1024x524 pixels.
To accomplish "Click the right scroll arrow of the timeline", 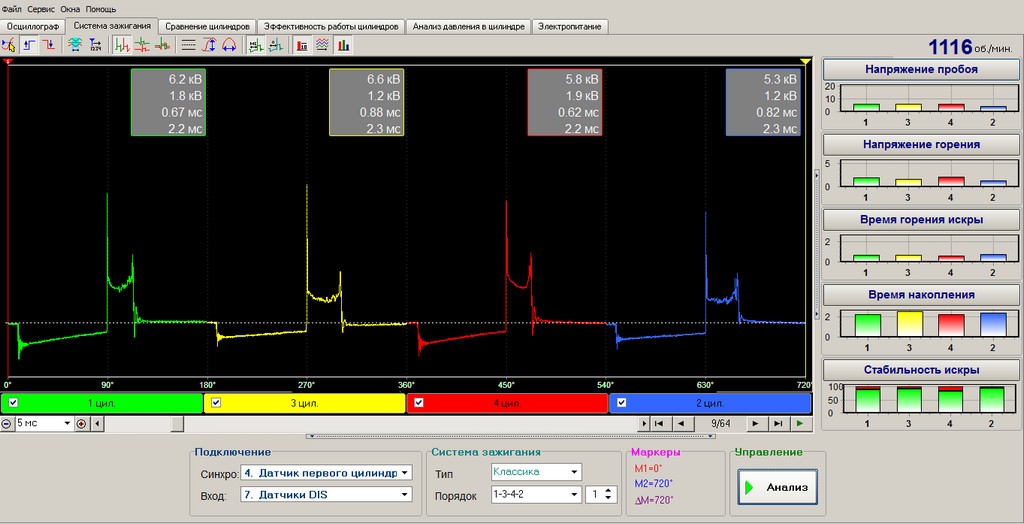I will pos(645,423).
